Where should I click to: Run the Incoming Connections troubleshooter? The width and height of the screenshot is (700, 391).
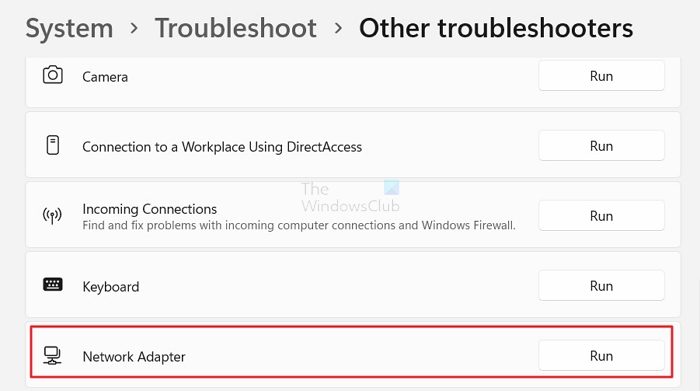tap(601, 216)
